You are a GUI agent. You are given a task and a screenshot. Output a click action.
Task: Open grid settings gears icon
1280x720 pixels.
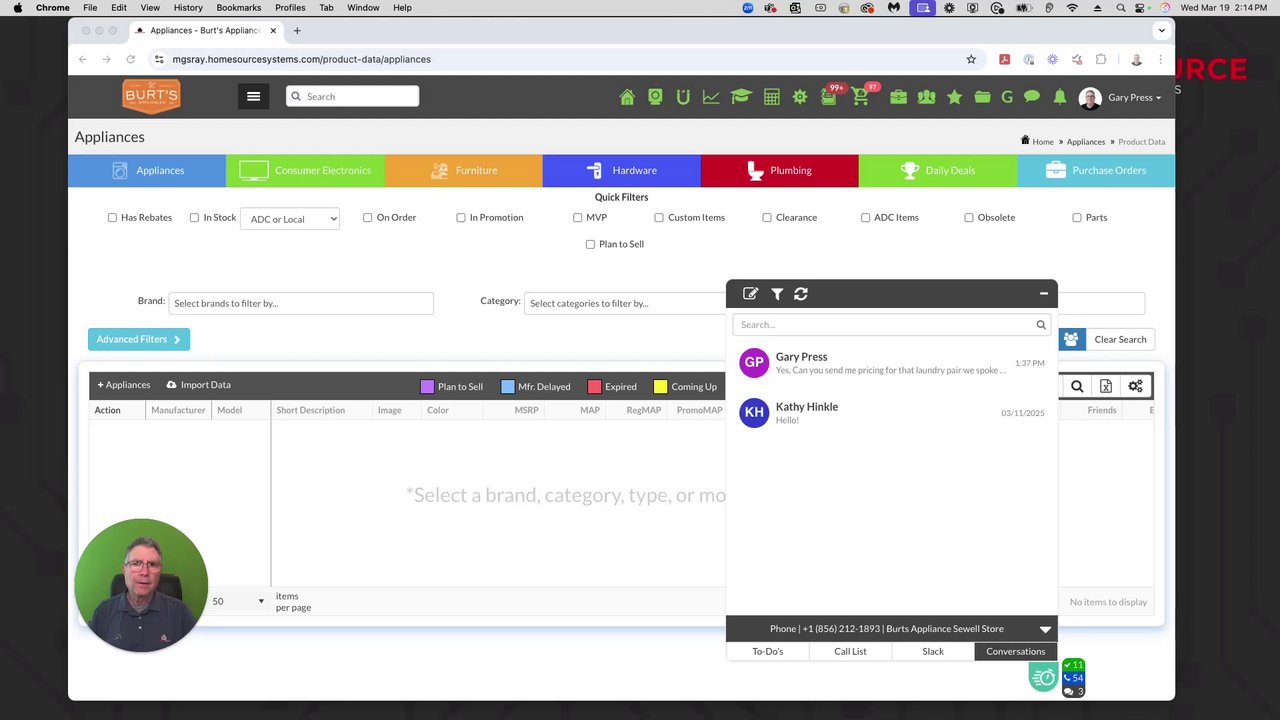pyautogui.click(x=1136, y=386)
